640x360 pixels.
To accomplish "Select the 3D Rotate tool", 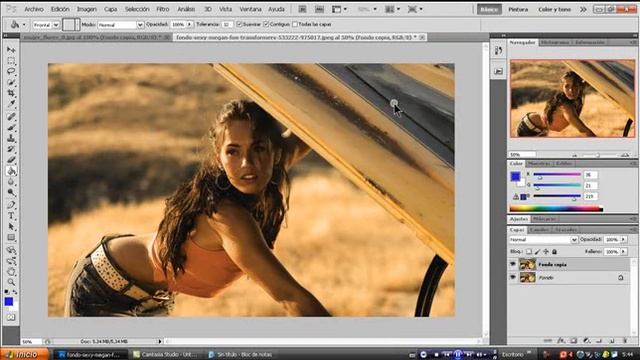I will tap(11, 250).
